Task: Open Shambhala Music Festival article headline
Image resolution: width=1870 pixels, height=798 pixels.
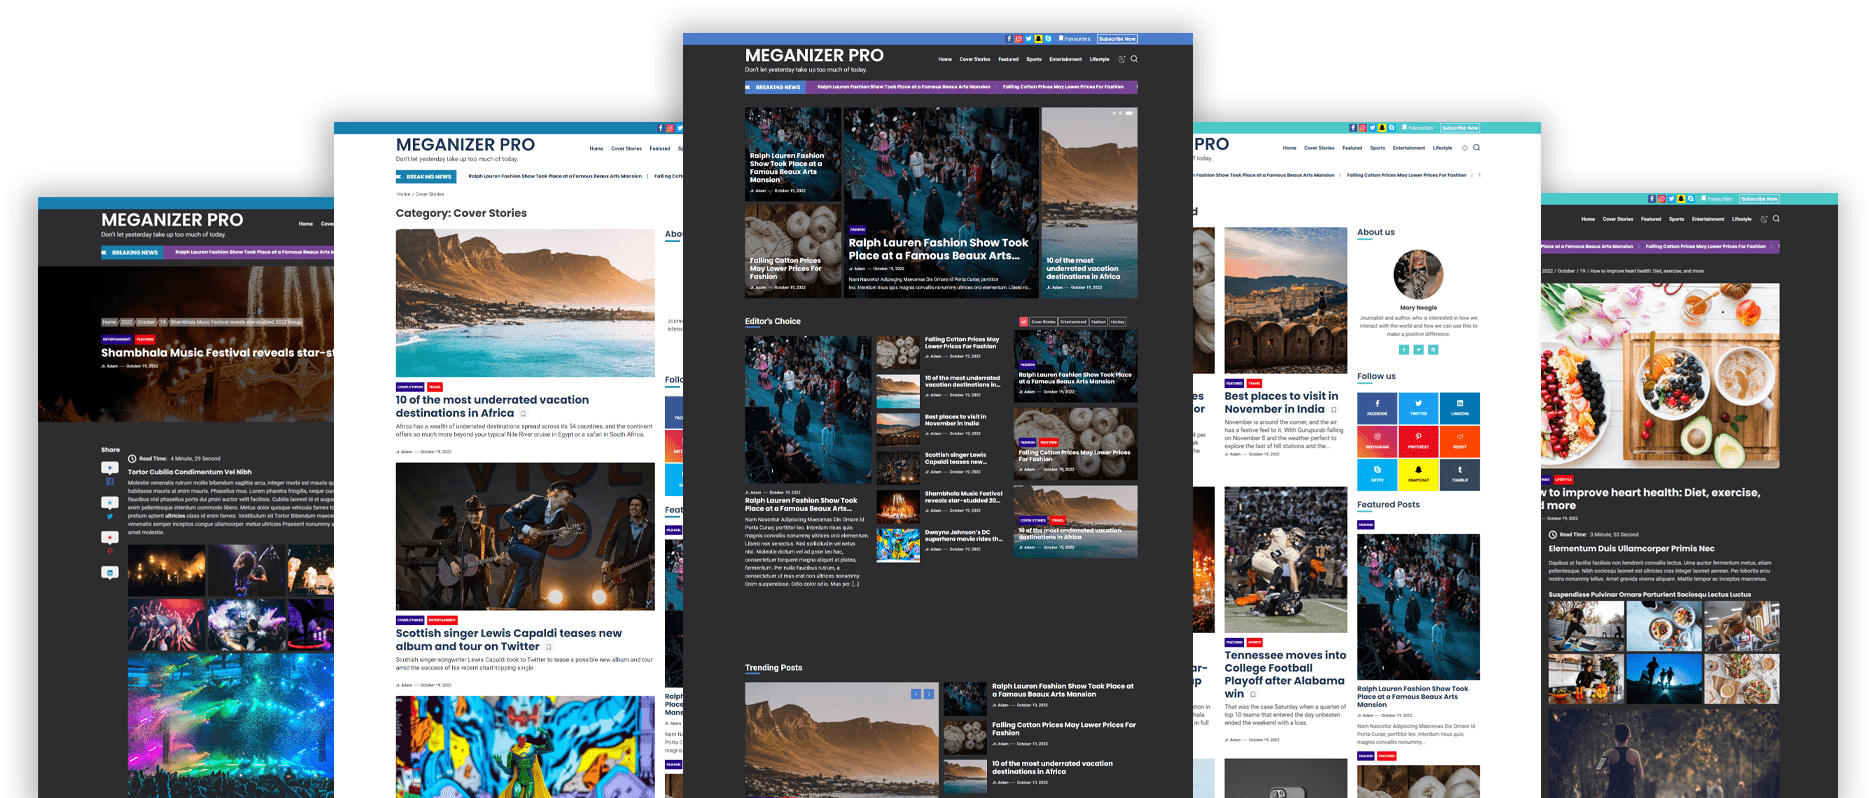Action: (217, 352)
